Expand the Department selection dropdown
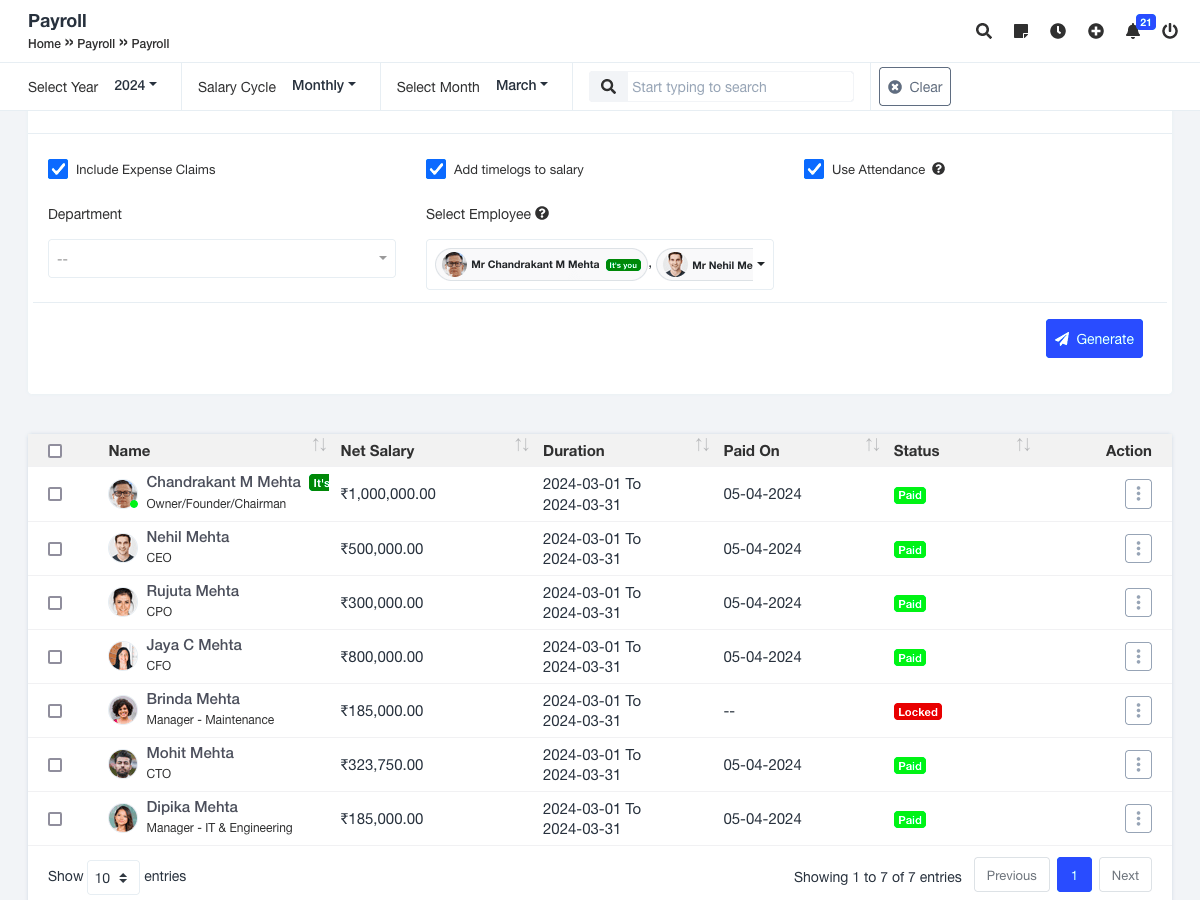This screenshot has width=1200, height=900. [221, 258]
